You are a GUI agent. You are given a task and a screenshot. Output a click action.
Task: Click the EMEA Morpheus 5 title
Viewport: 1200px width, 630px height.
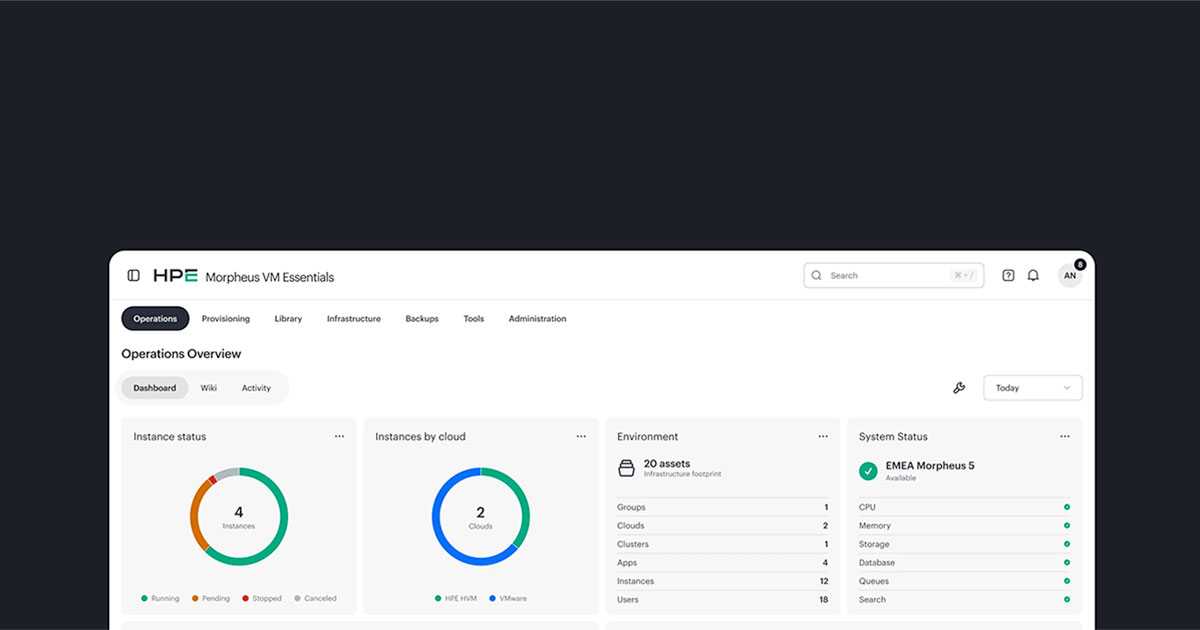click(930, 466)
